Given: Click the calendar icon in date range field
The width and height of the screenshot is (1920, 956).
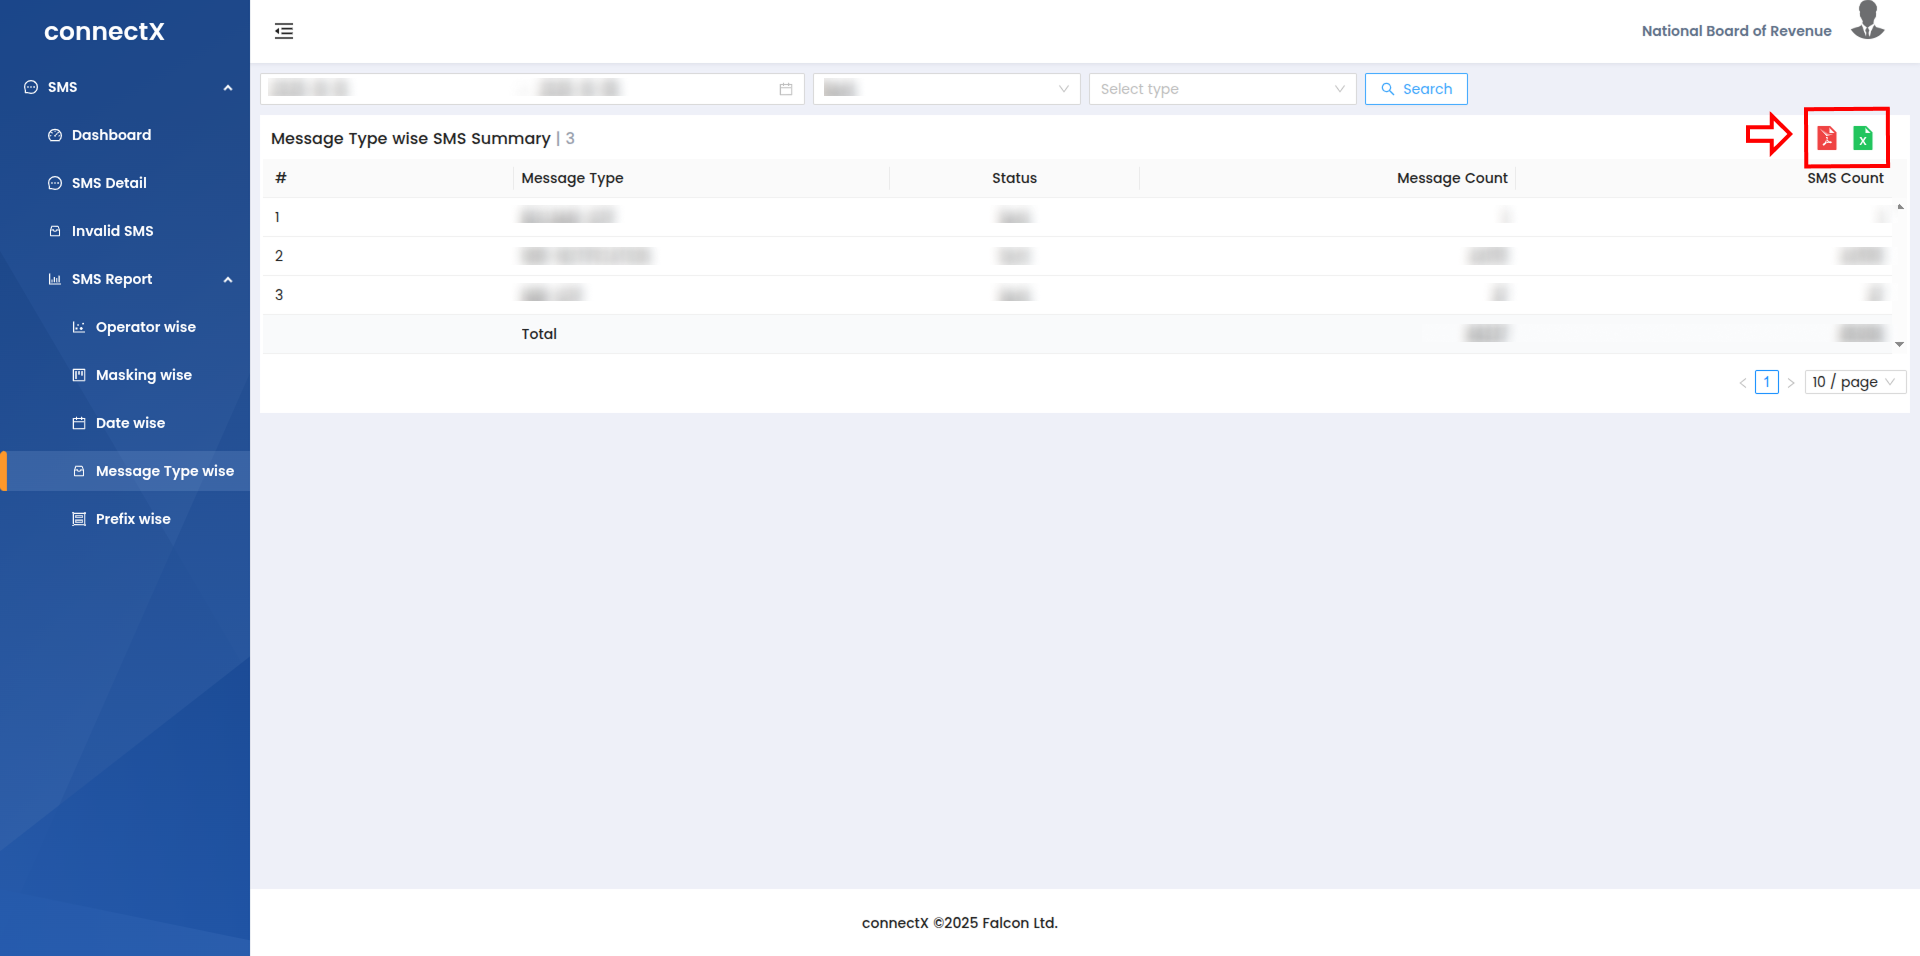Looking at the screenshot, I should (x=786, y=89).
